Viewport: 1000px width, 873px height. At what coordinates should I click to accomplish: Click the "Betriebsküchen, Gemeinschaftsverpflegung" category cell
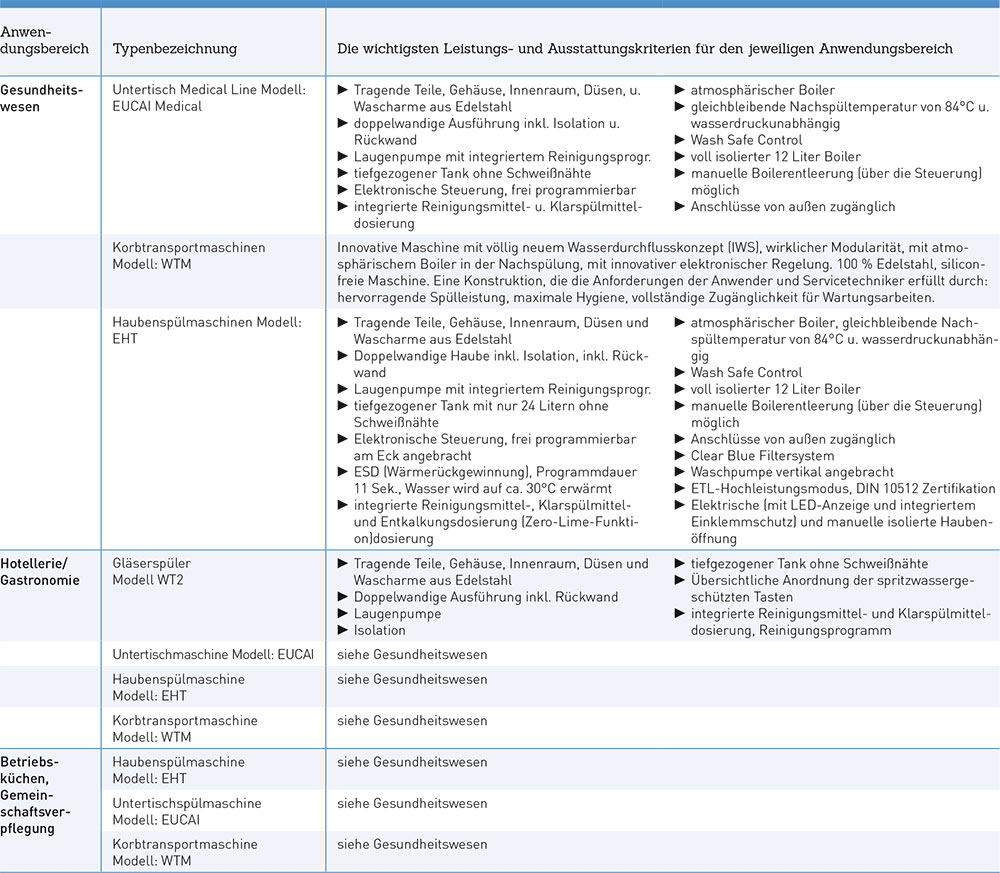(36, 795)
